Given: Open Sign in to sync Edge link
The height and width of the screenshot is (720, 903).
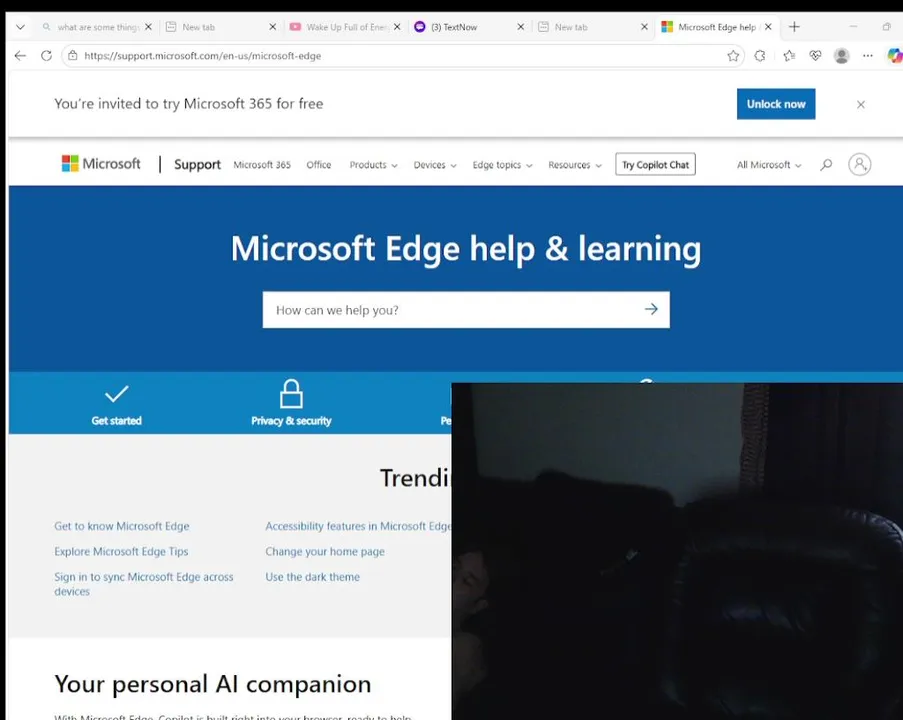Looking at the screenshot, I should tap(143, 583).
